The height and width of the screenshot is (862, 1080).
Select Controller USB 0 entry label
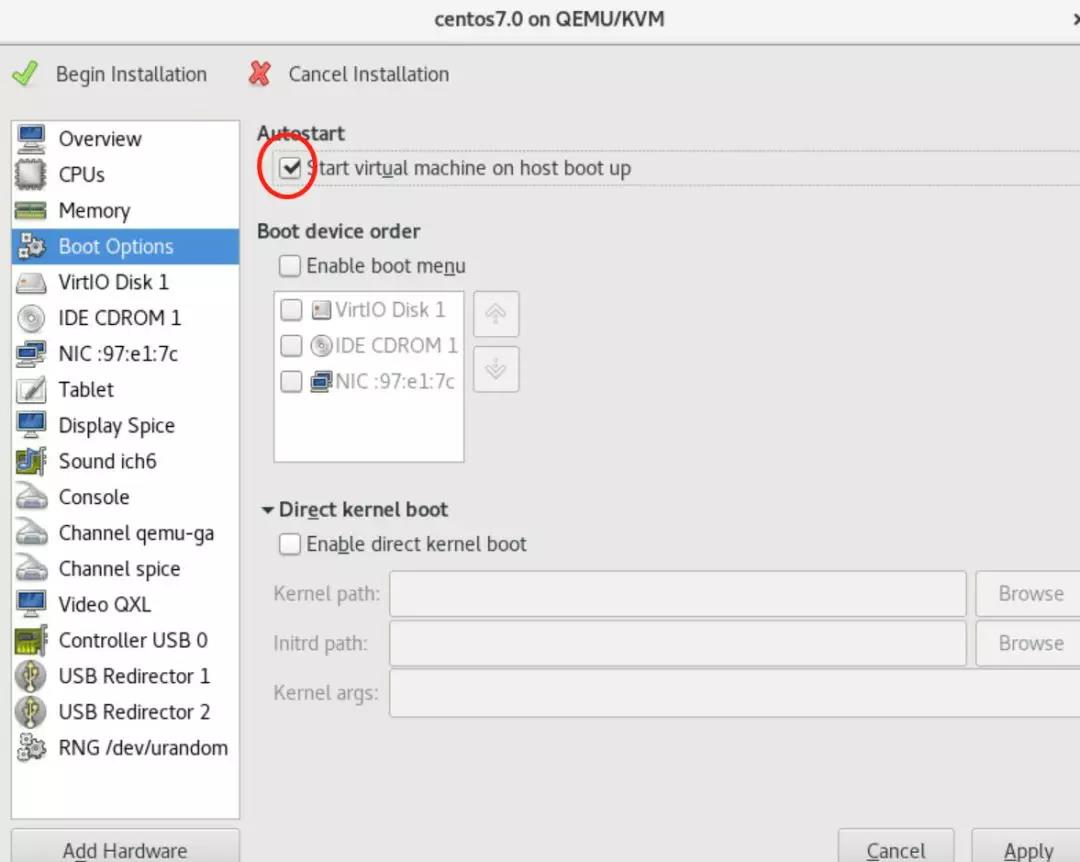tap(133, 640)
